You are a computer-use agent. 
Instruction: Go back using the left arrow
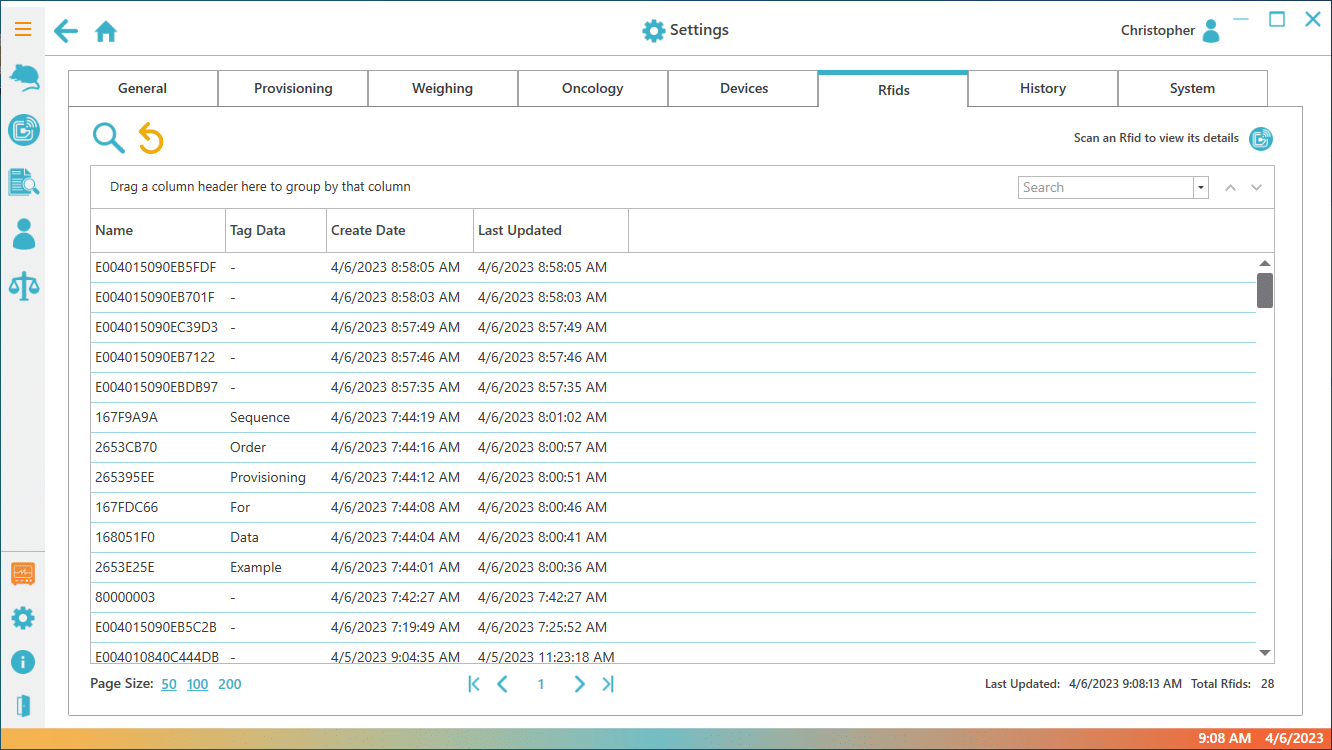coord(66,31)
